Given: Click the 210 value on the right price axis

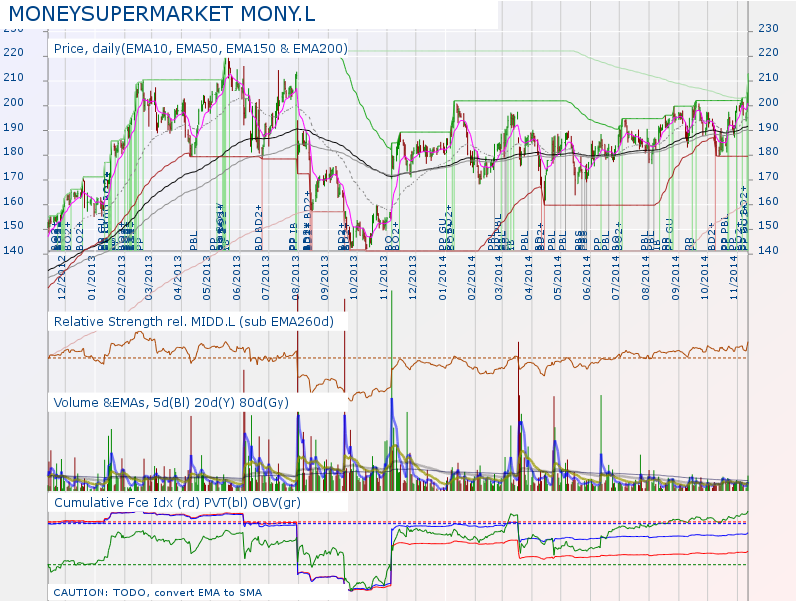Looking at the screenshot, I should coord(769,78).
